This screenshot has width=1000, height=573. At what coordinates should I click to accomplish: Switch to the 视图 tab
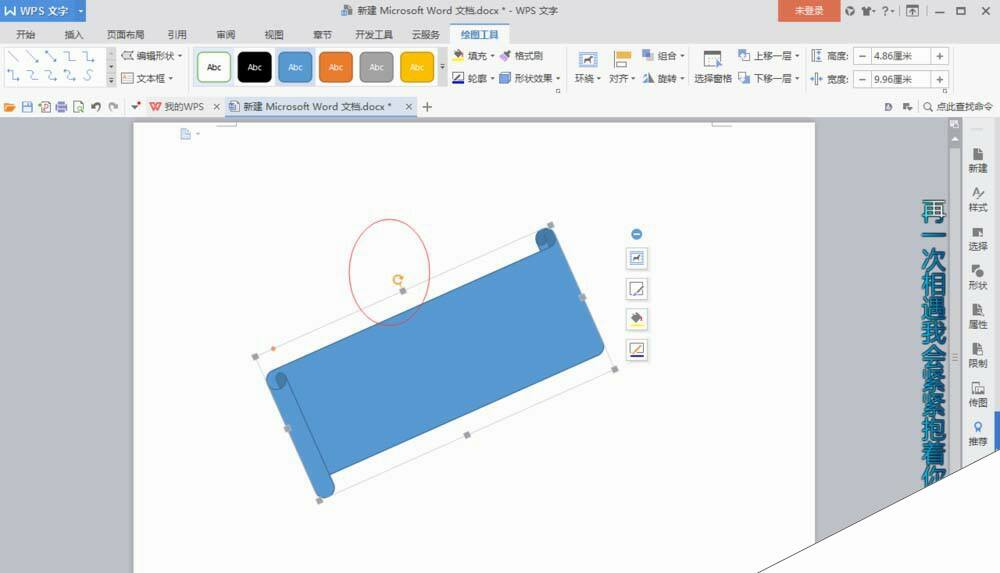274,34
